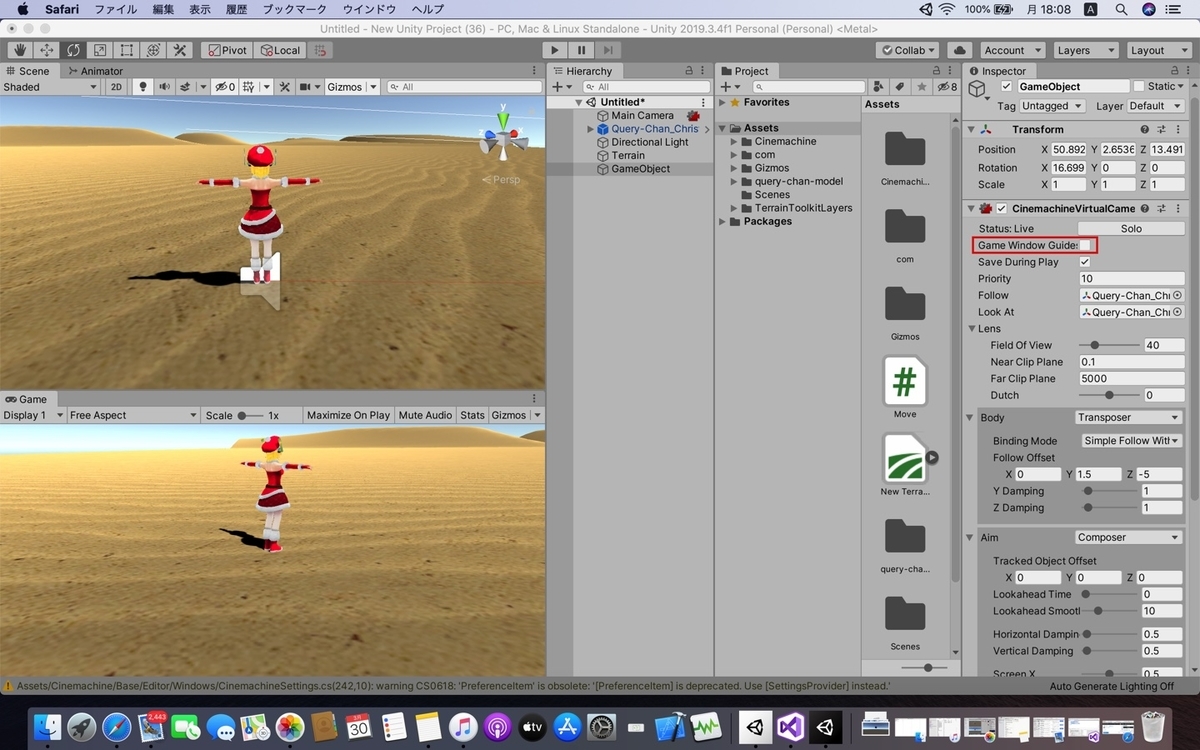This screenshot has height=750, width=1200.
Task: Toggle the Save During Play checkbox
Action: click(1085, 262)
